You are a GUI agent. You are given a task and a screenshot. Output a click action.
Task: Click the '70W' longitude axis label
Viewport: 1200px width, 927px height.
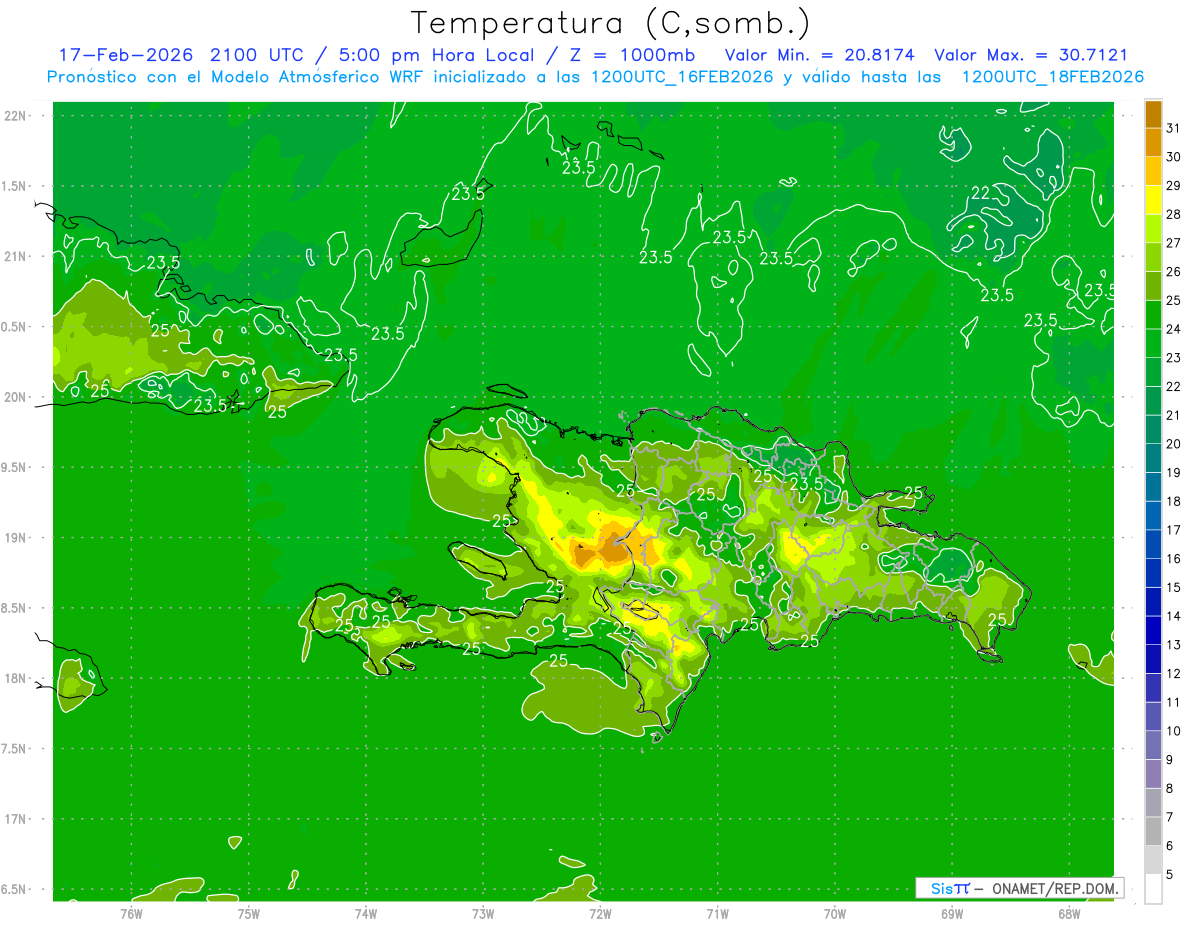(835, 913)
